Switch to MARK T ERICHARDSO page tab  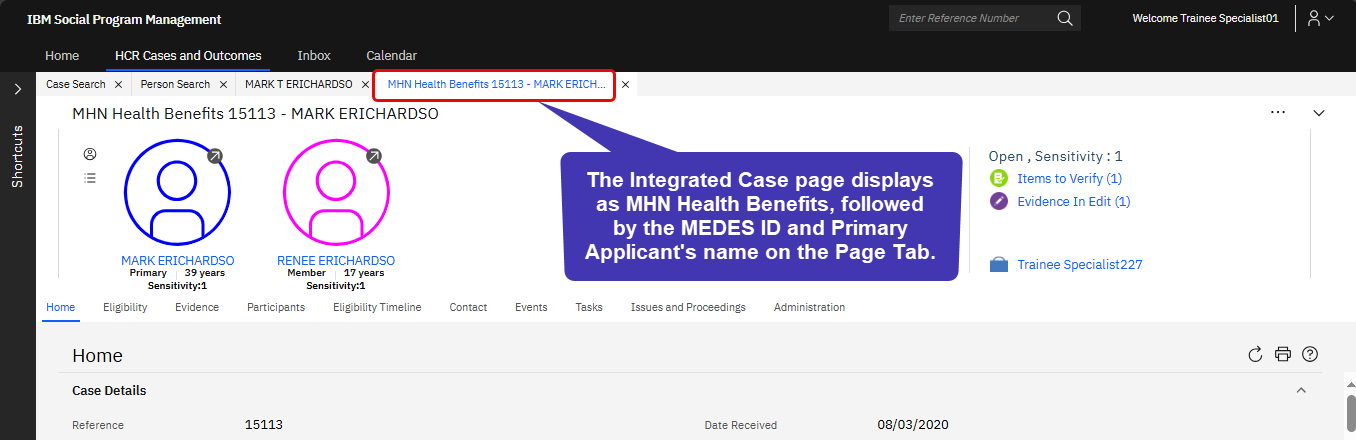pos(299,85)
